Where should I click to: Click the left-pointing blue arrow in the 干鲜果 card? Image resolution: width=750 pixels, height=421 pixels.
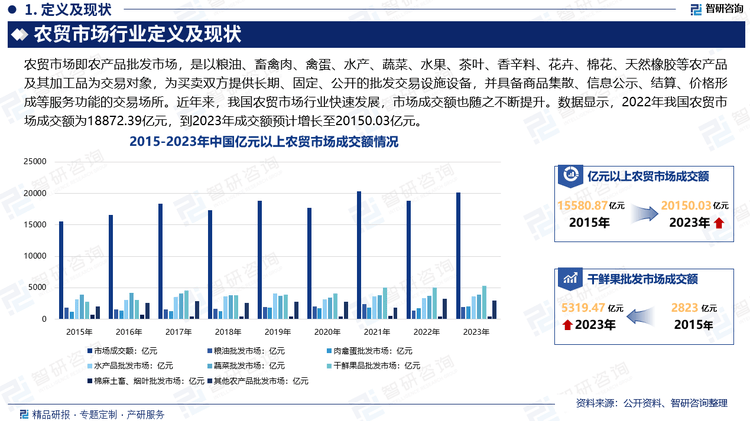[643, 316]
